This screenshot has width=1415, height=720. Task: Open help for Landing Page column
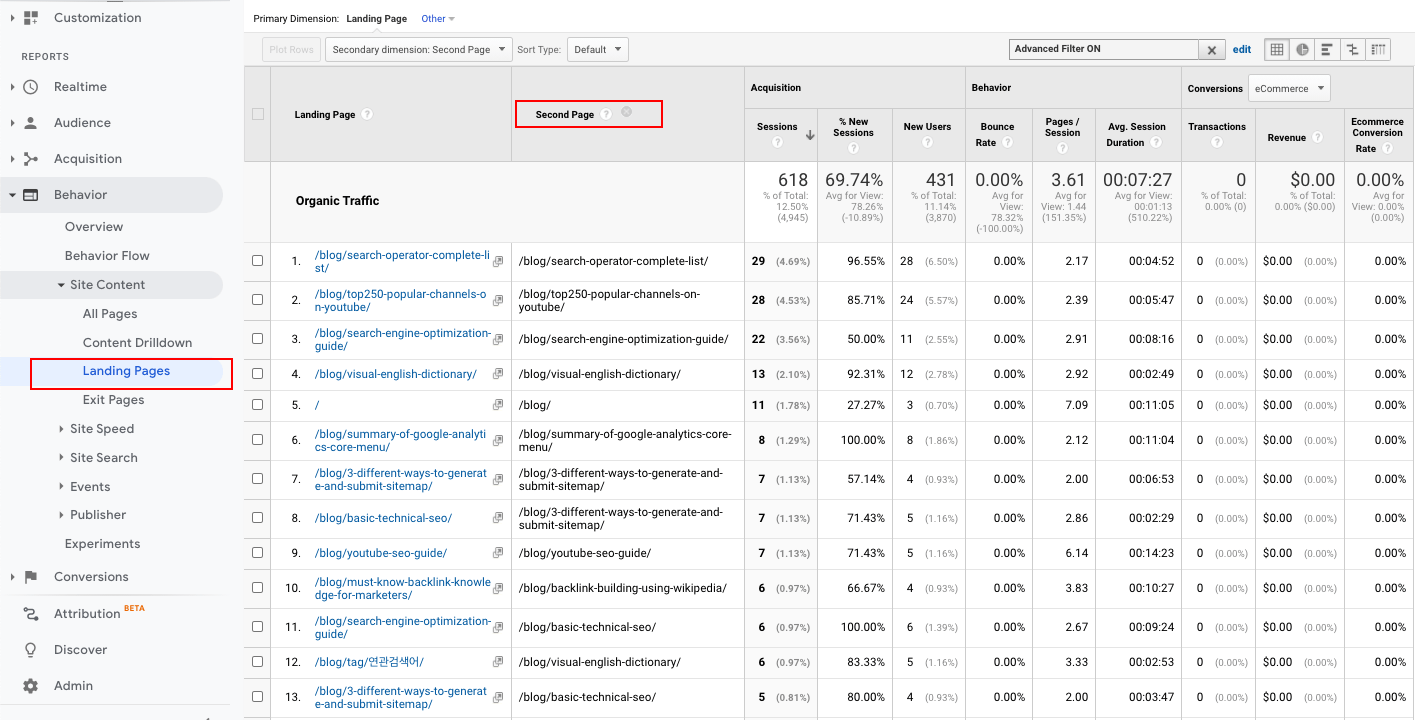367,114
